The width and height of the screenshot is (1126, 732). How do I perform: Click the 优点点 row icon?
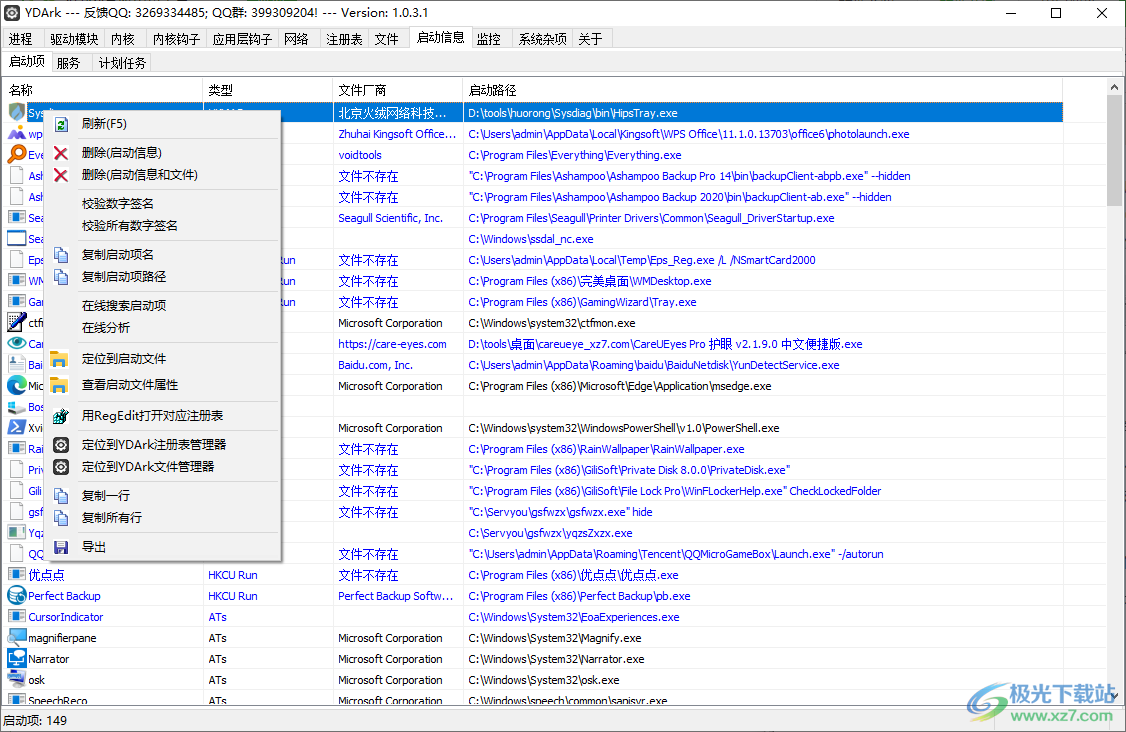click(x=17, y=575)
